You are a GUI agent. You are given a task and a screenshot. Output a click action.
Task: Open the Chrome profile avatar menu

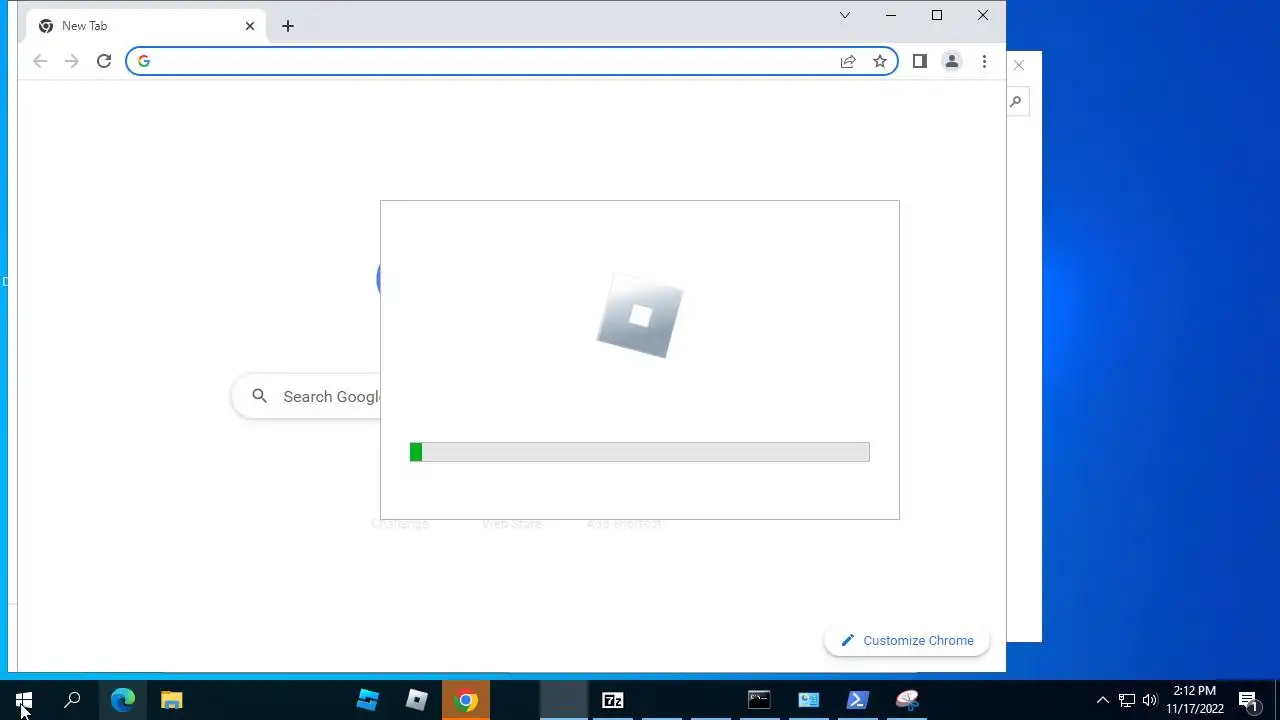click(952, 61)
